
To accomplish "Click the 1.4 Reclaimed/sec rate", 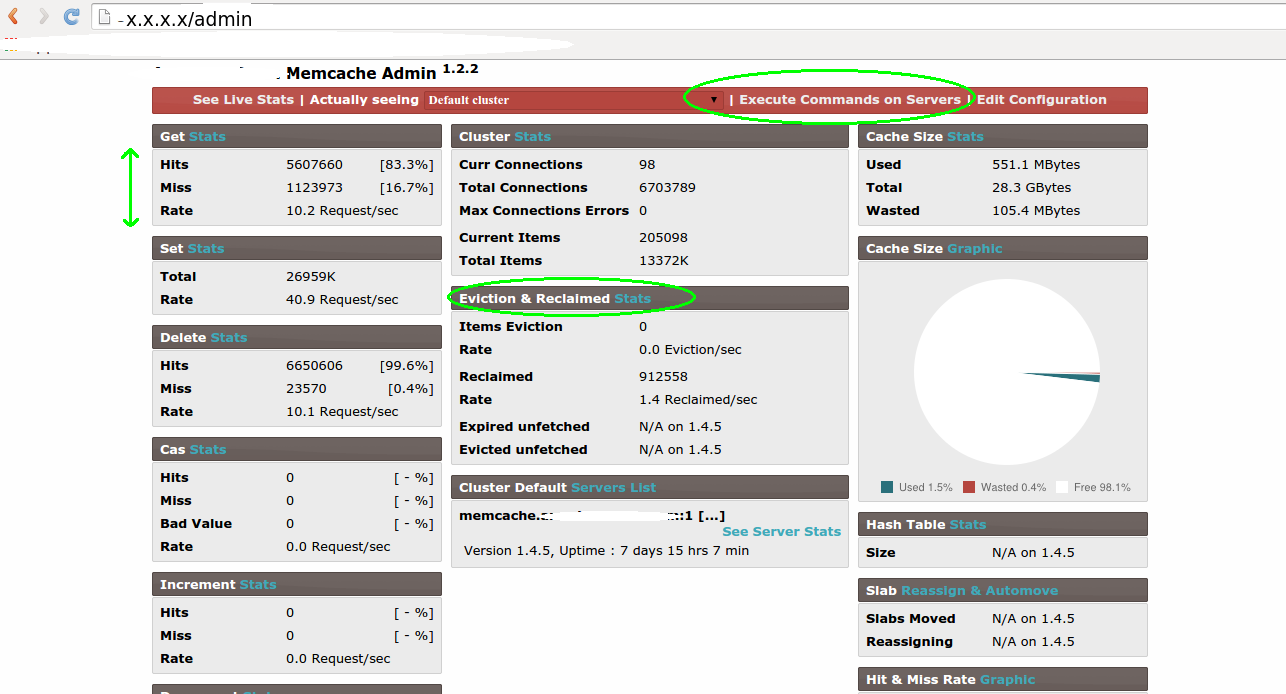I will tap(698, 400).
